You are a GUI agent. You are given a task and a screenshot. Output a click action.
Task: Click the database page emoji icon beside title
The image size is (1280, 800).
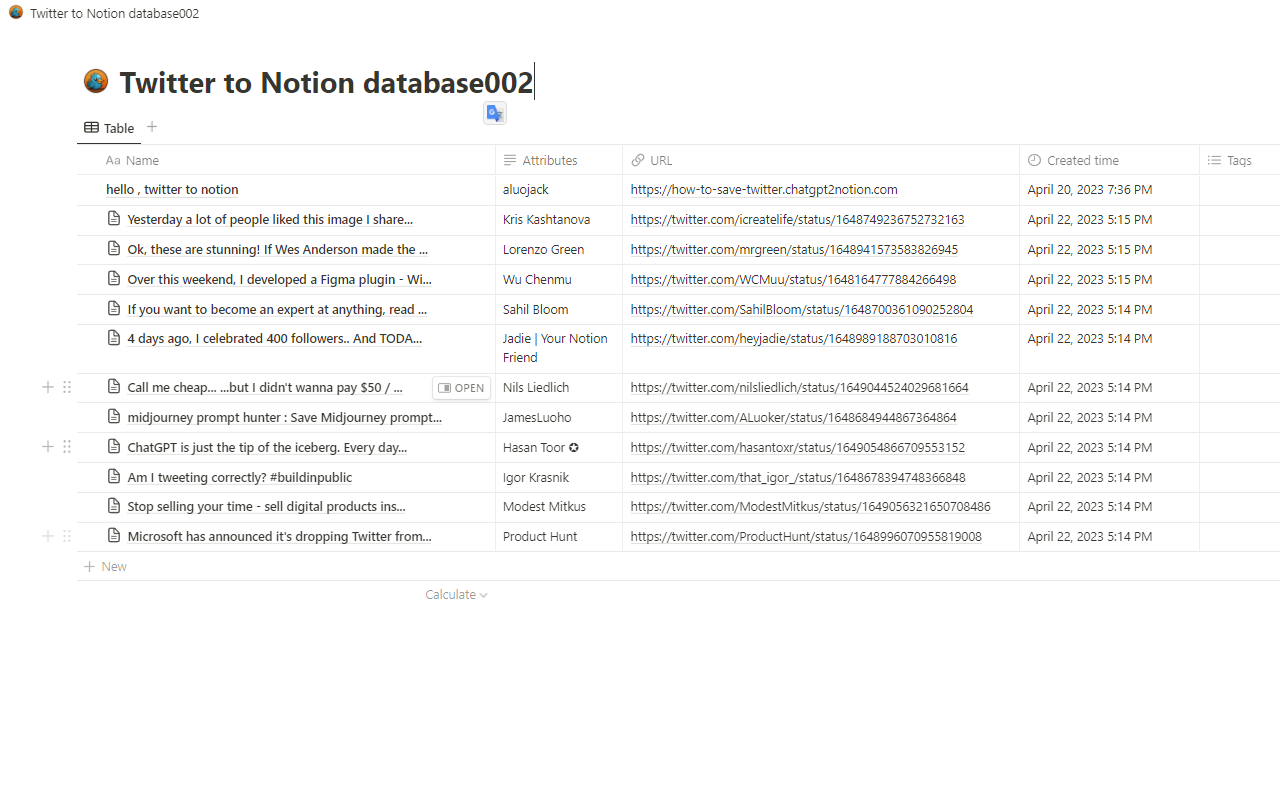point(96,82)
